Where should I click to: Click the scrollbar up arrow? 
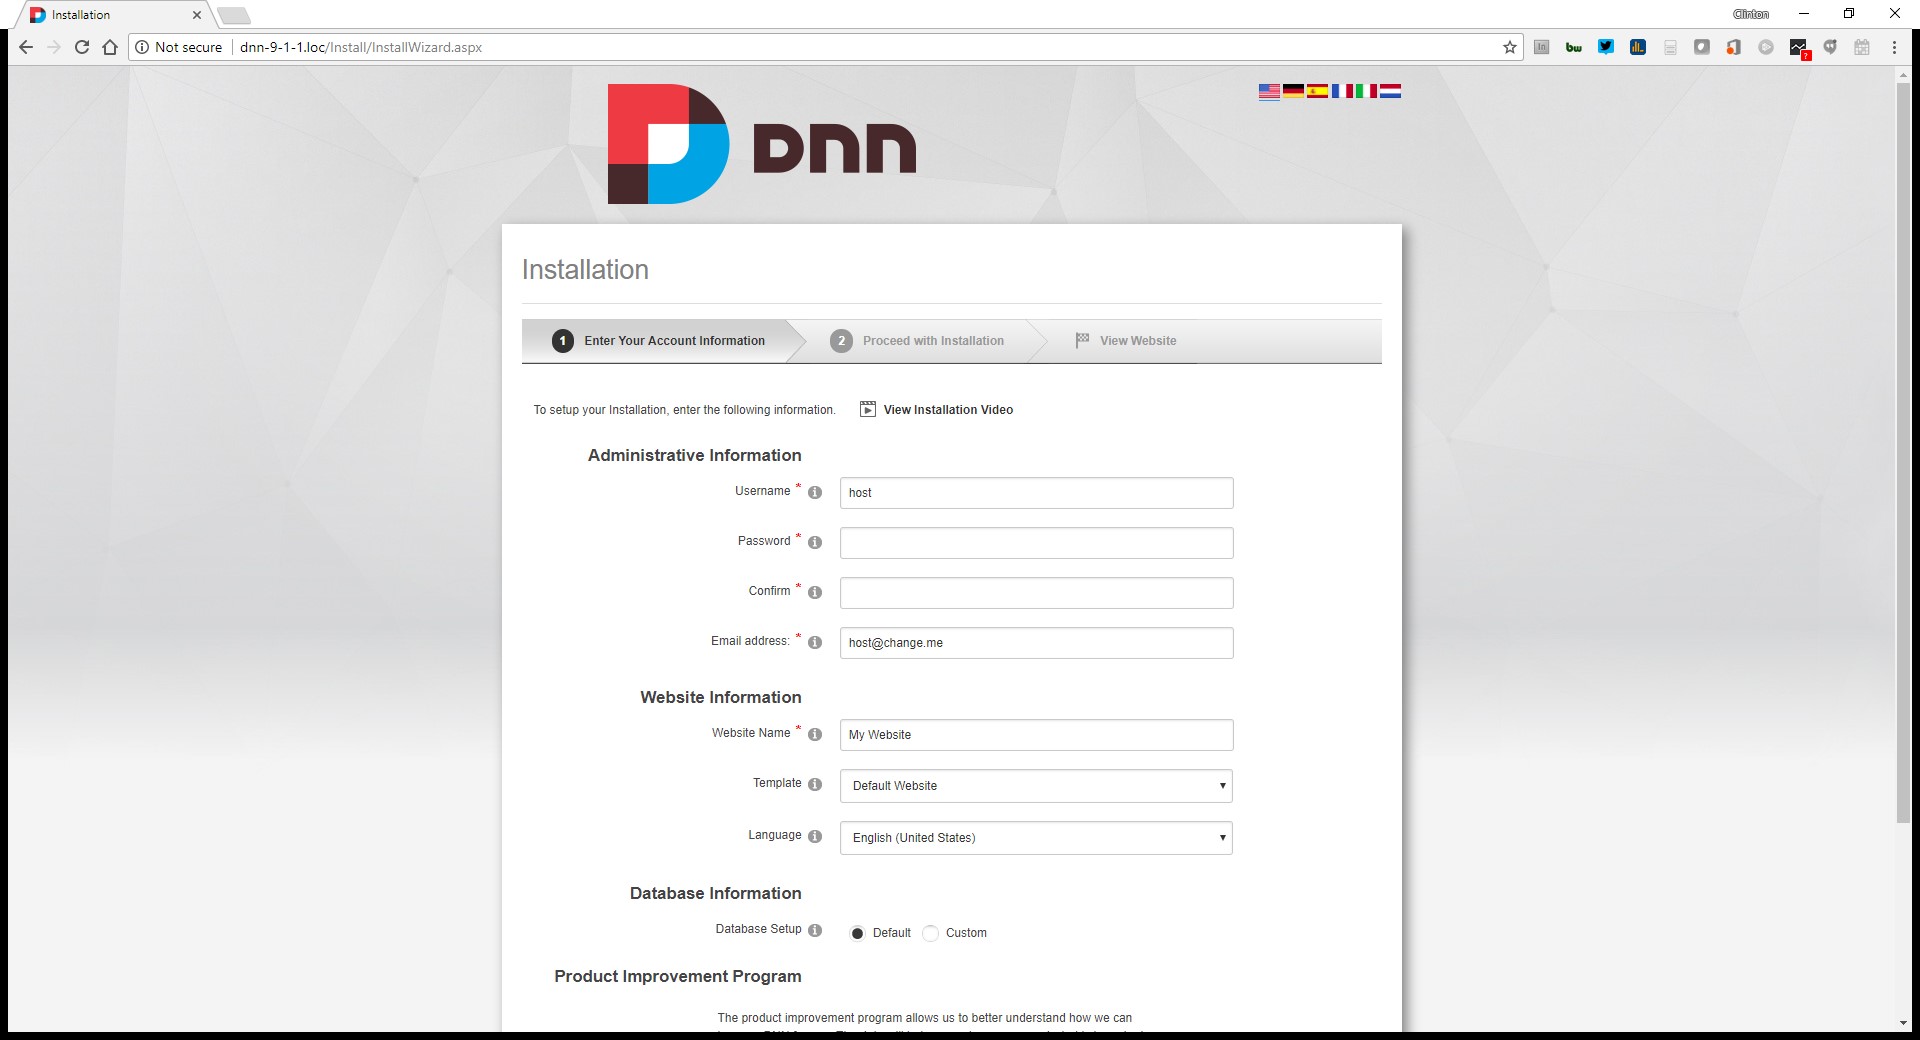pos(1903,75)
